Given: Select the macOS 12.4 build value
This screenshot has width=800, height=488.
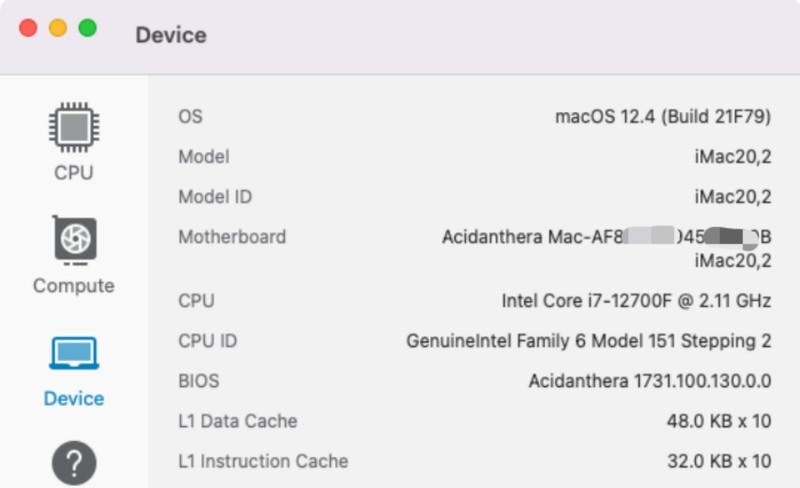Looking at the screenshot, I should click(663, 116).
